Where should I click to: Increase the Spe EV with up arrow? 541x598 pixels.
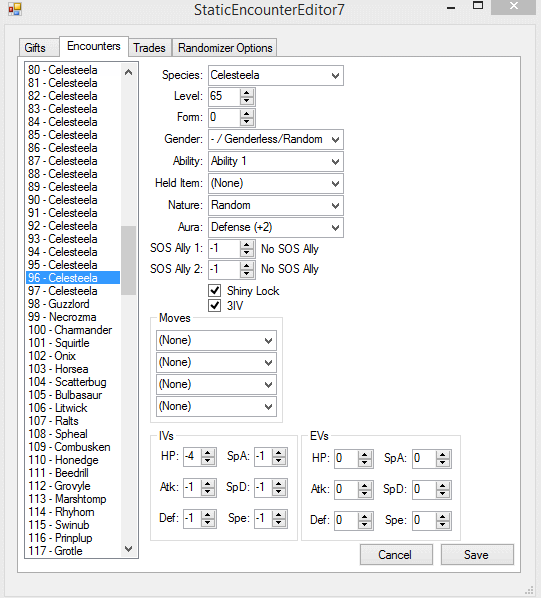pyautogui.click(x=443, y=516)
